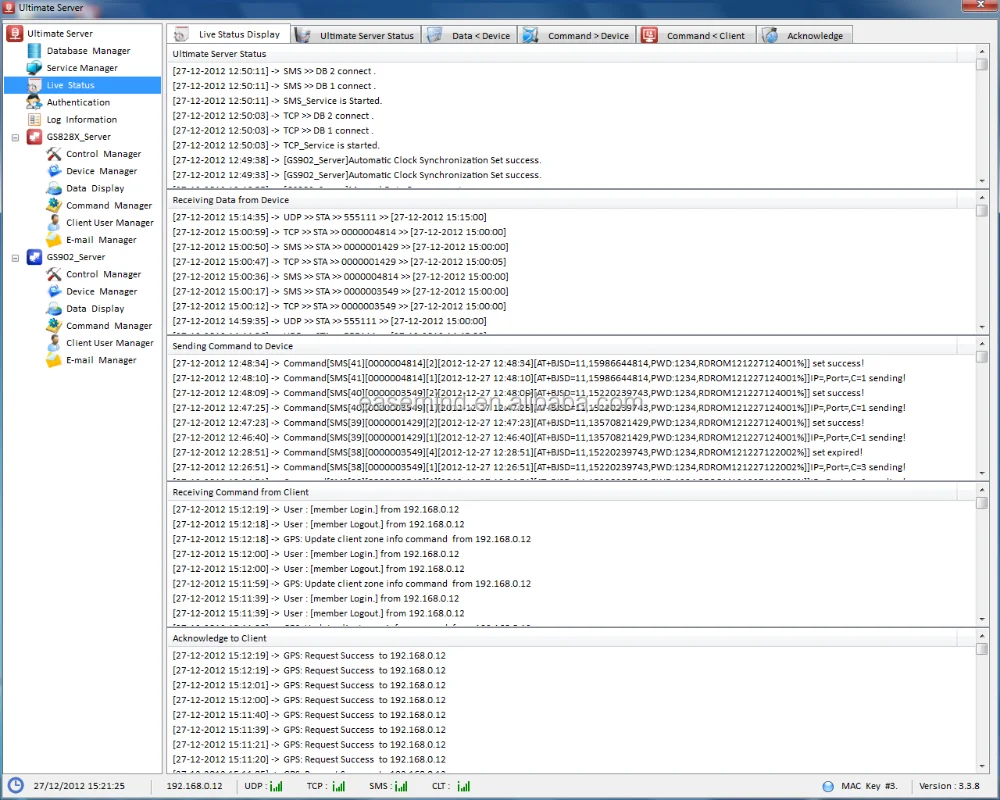Click the MAC Key globe icon
Screen dimensions: 1000x800
tap(828, 786)
